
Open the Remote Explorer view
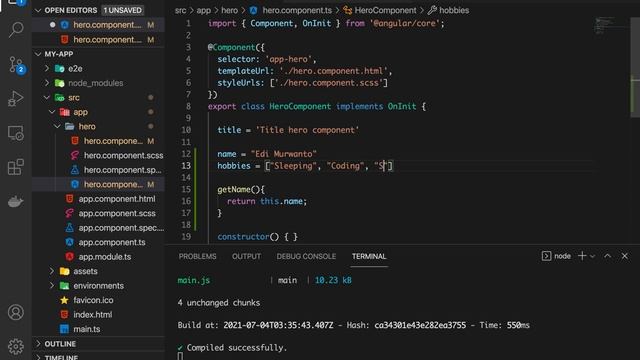(16, 133)
